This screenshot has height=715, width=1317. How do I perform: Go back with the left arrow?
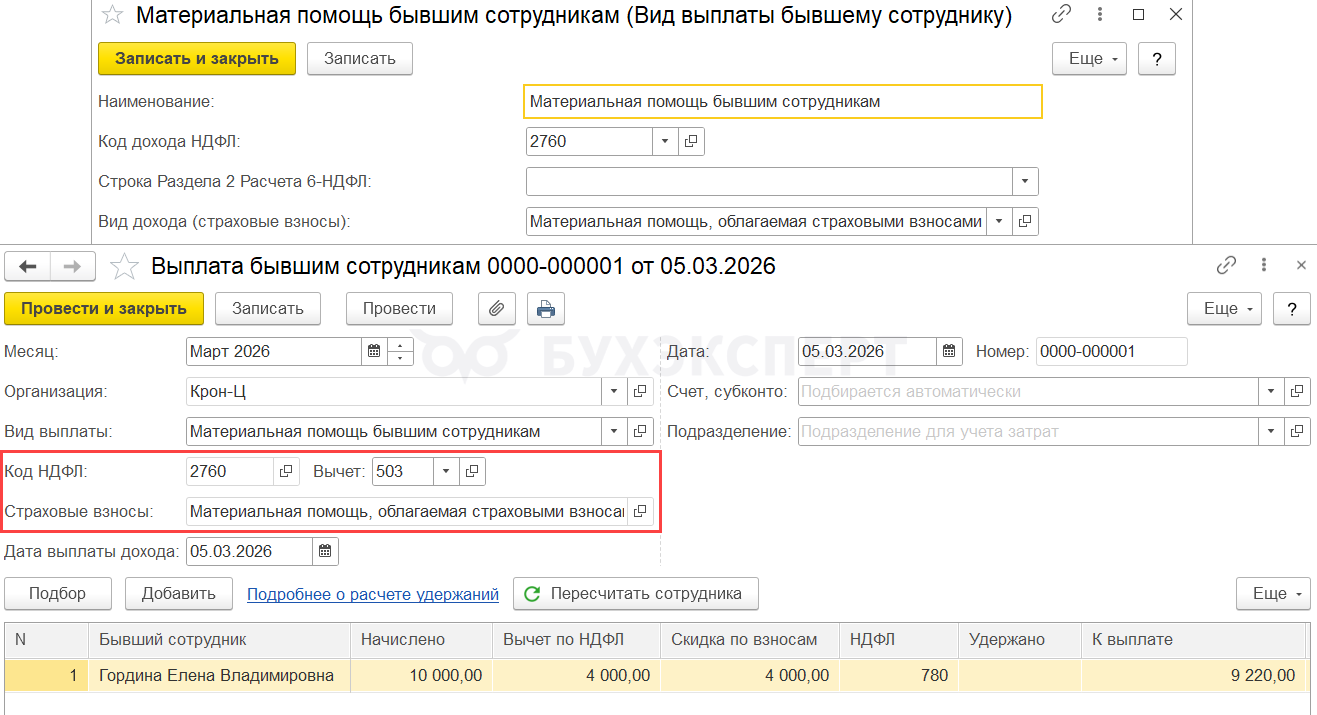(28, 266)
